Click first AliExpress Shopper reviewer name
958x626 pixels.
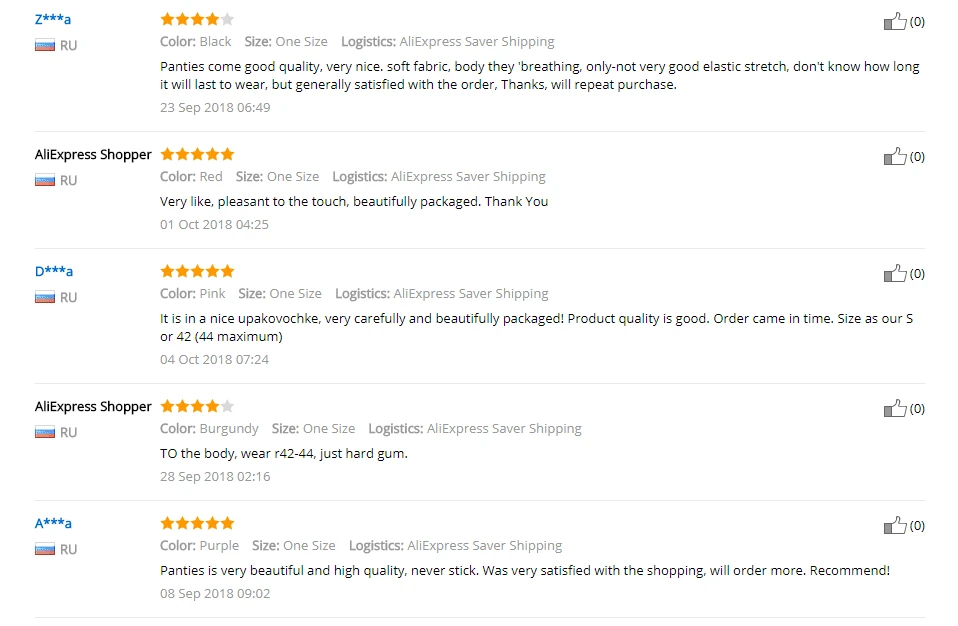(93, 155)
